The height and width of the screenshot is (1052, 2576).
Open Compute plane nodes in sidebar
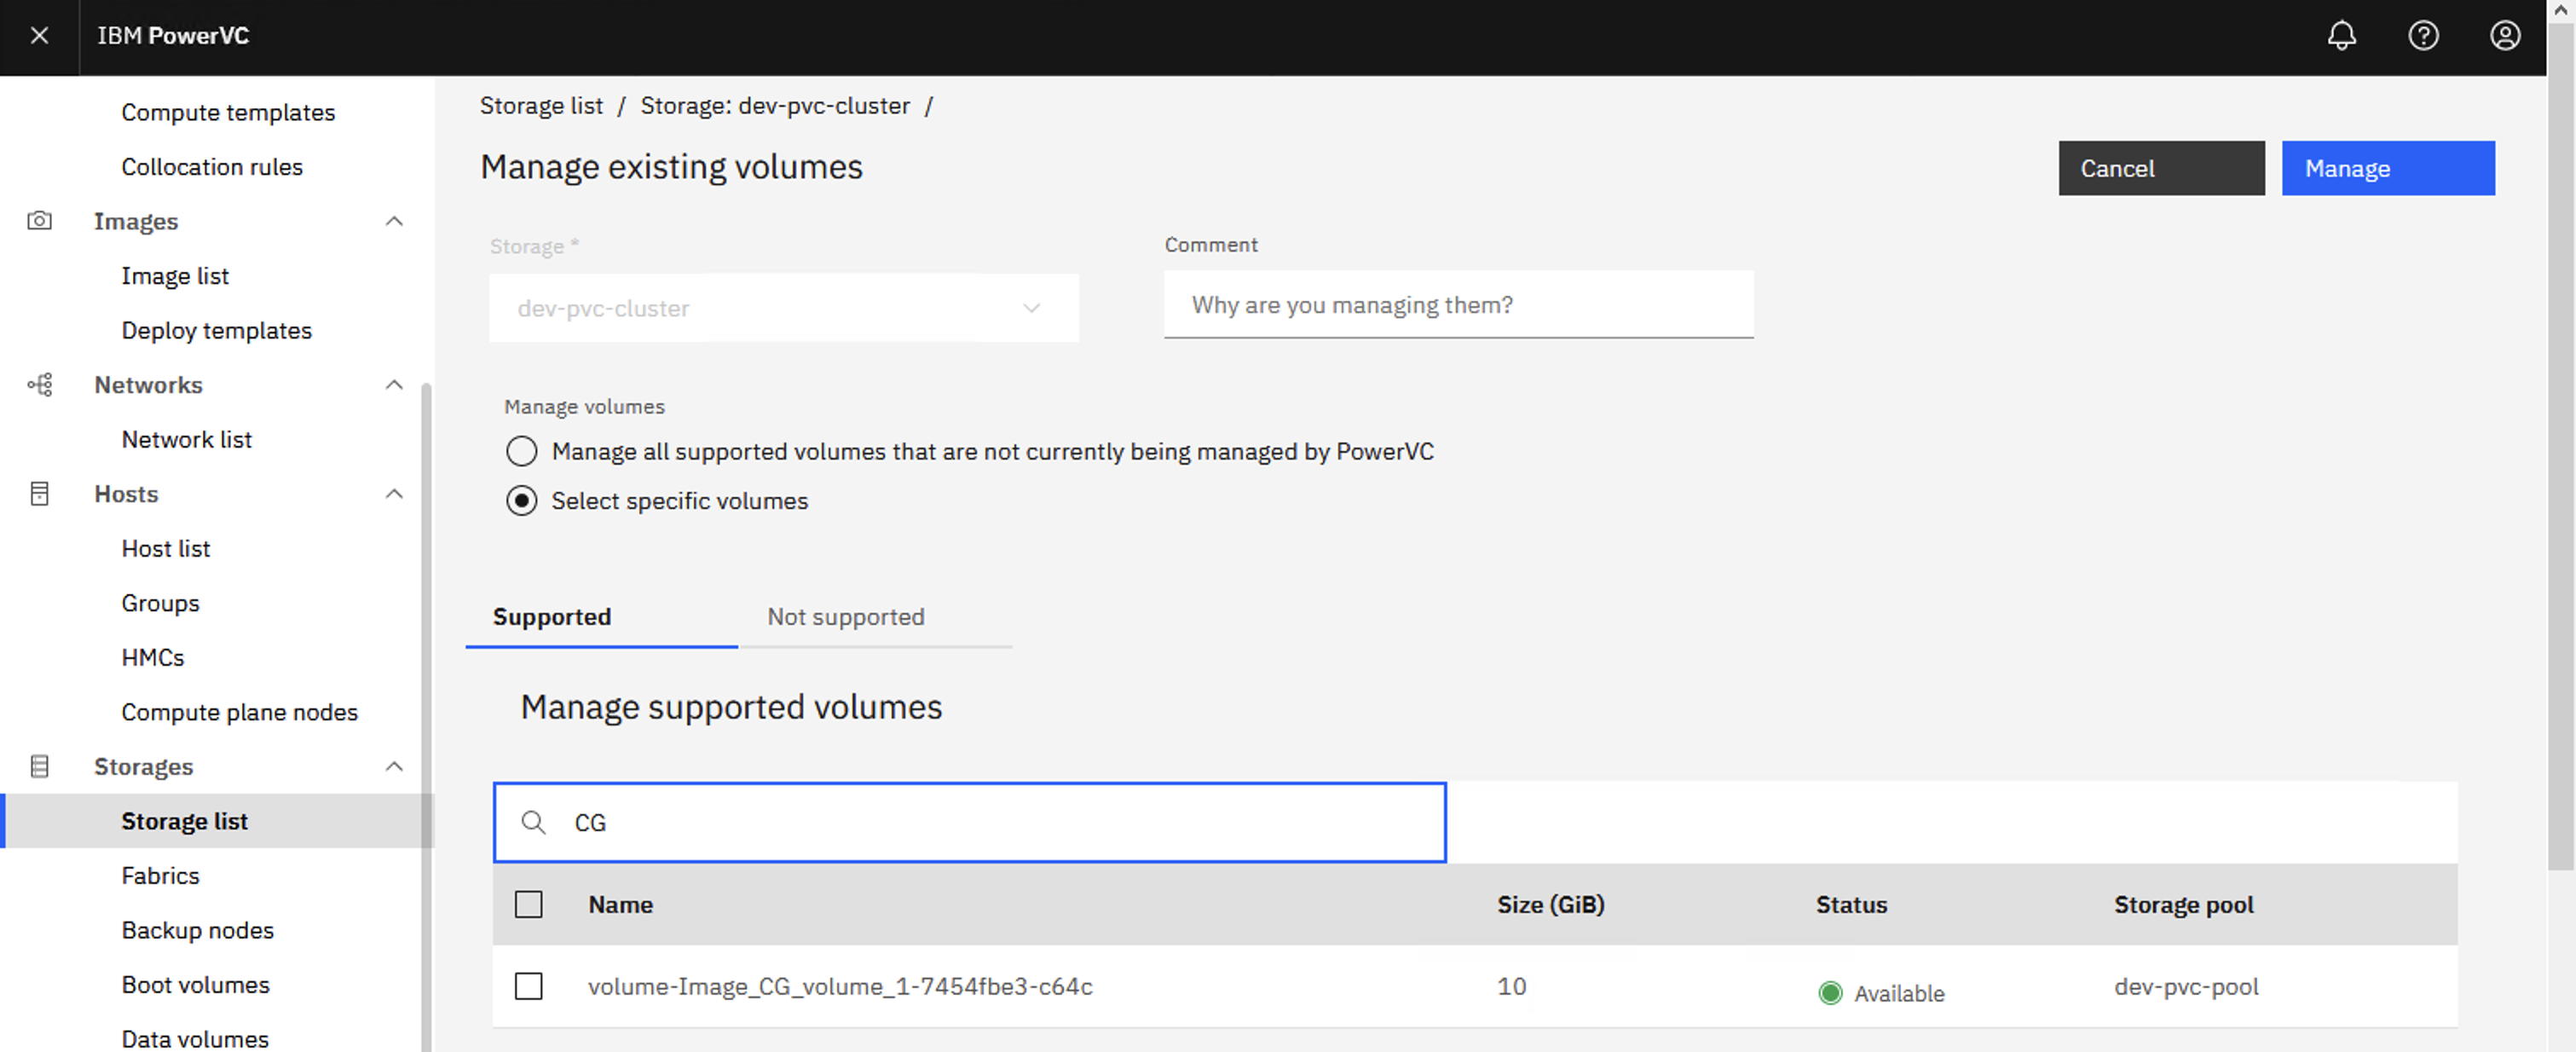coord(239,713)
